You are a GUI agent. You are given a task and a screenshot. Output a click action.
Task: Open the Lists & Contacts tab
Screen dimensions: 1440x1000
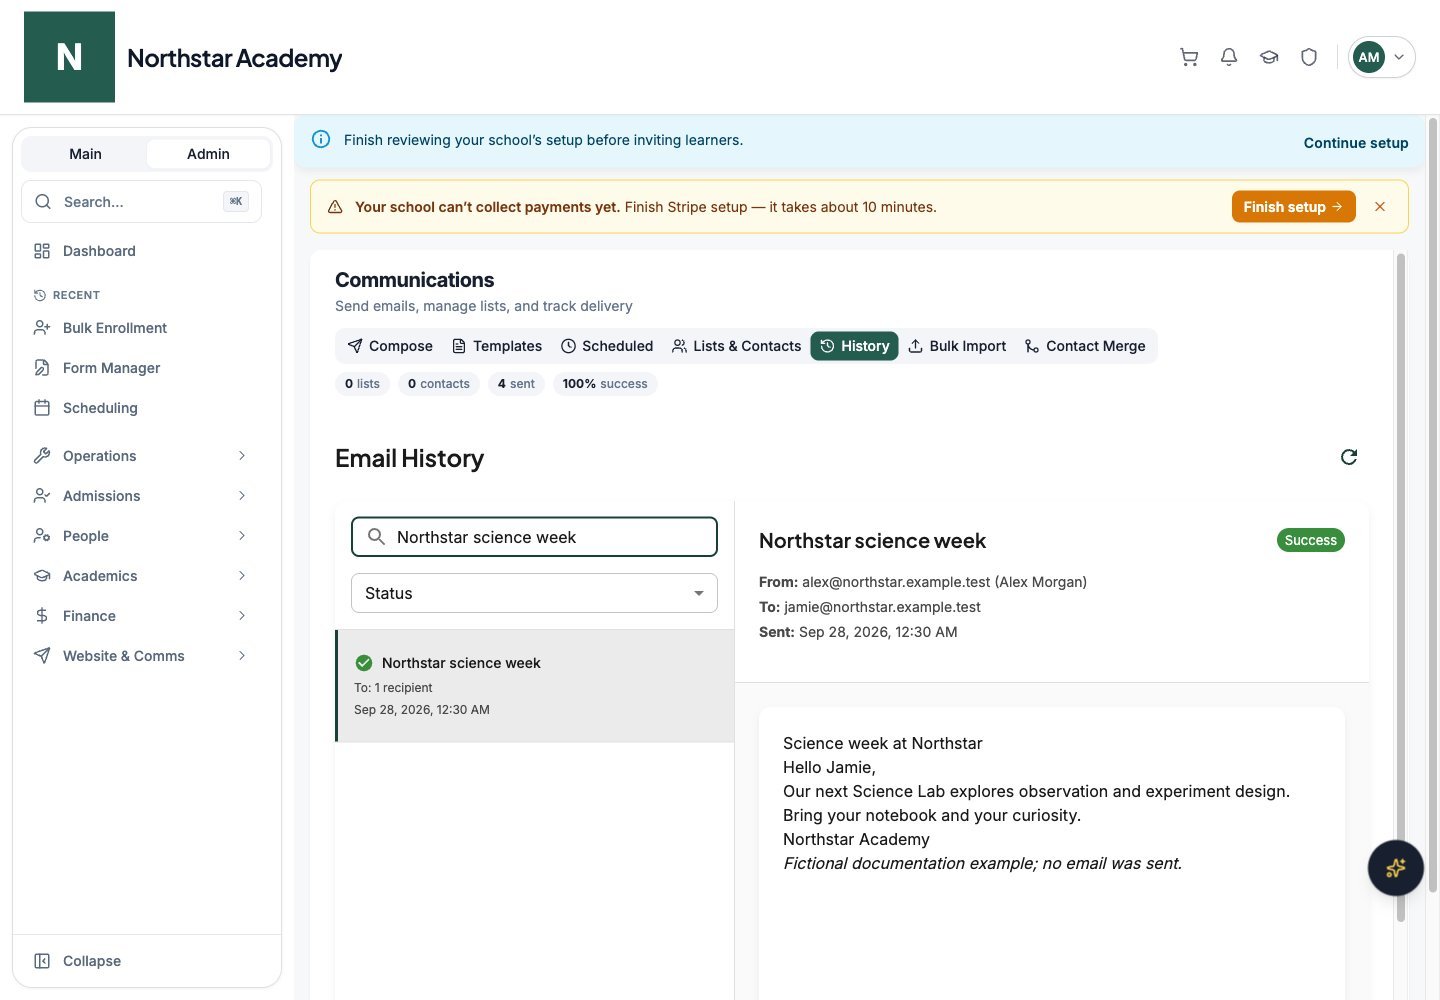click(x=736, y=346)
